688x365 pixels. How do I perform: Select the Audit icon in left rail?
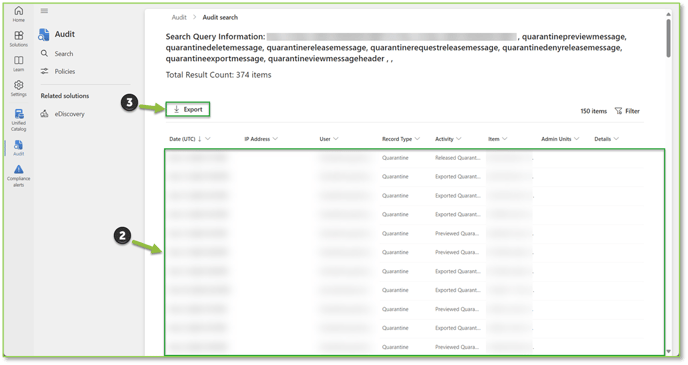[18, 145]
